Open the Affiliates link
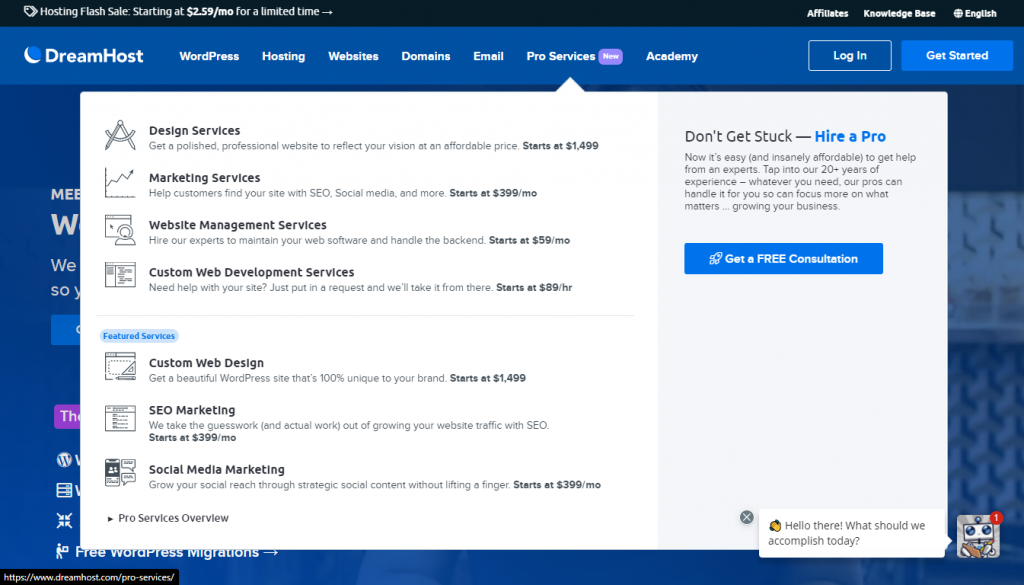1024x585 pixels. click(827, 13)
